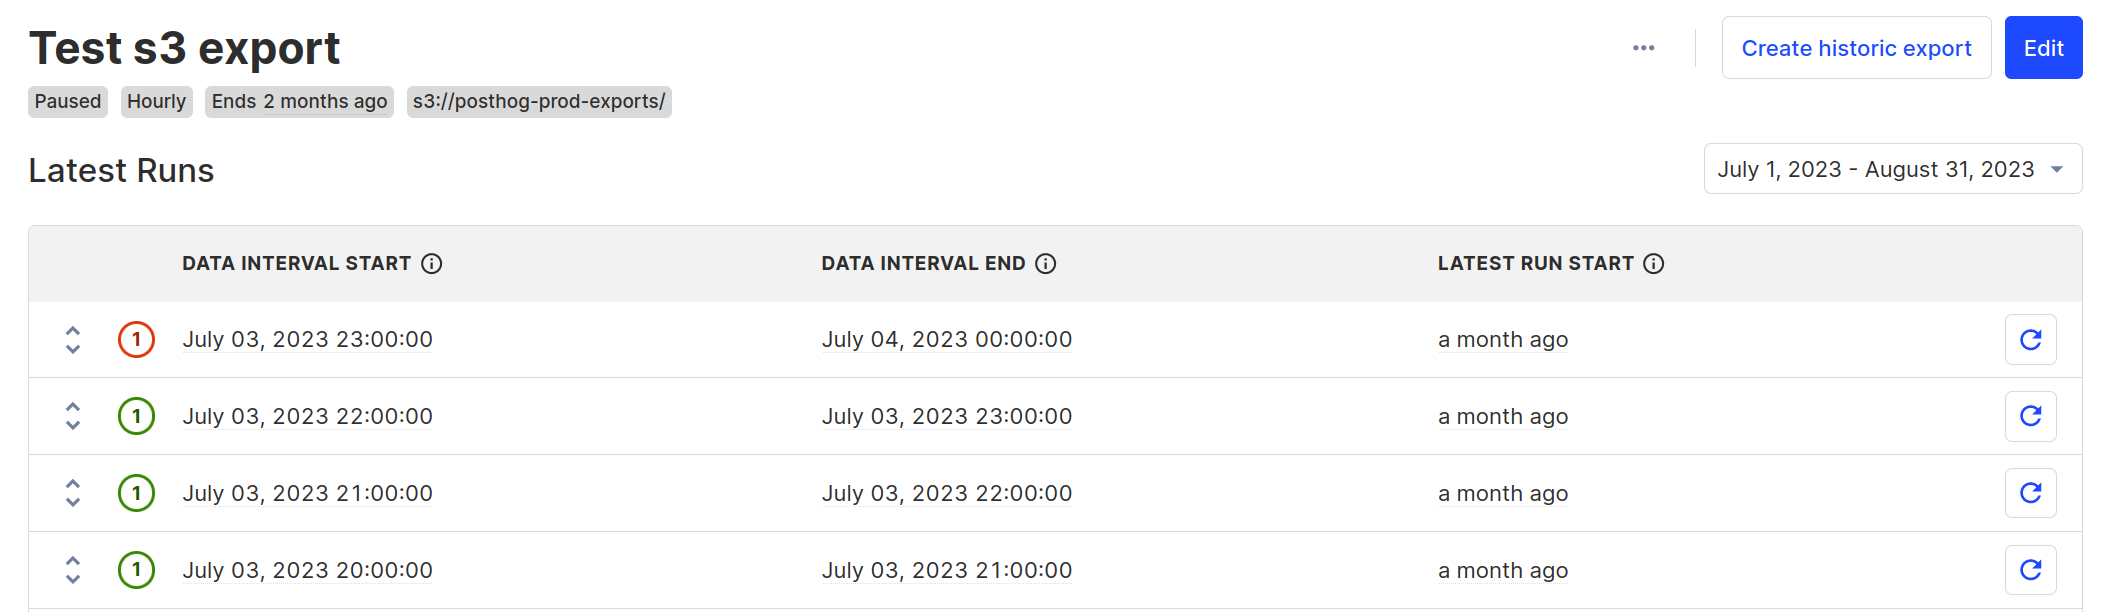The image size is (2102, 612).
Task: Expand the July 03 20:00 run row
Action: 72,569
